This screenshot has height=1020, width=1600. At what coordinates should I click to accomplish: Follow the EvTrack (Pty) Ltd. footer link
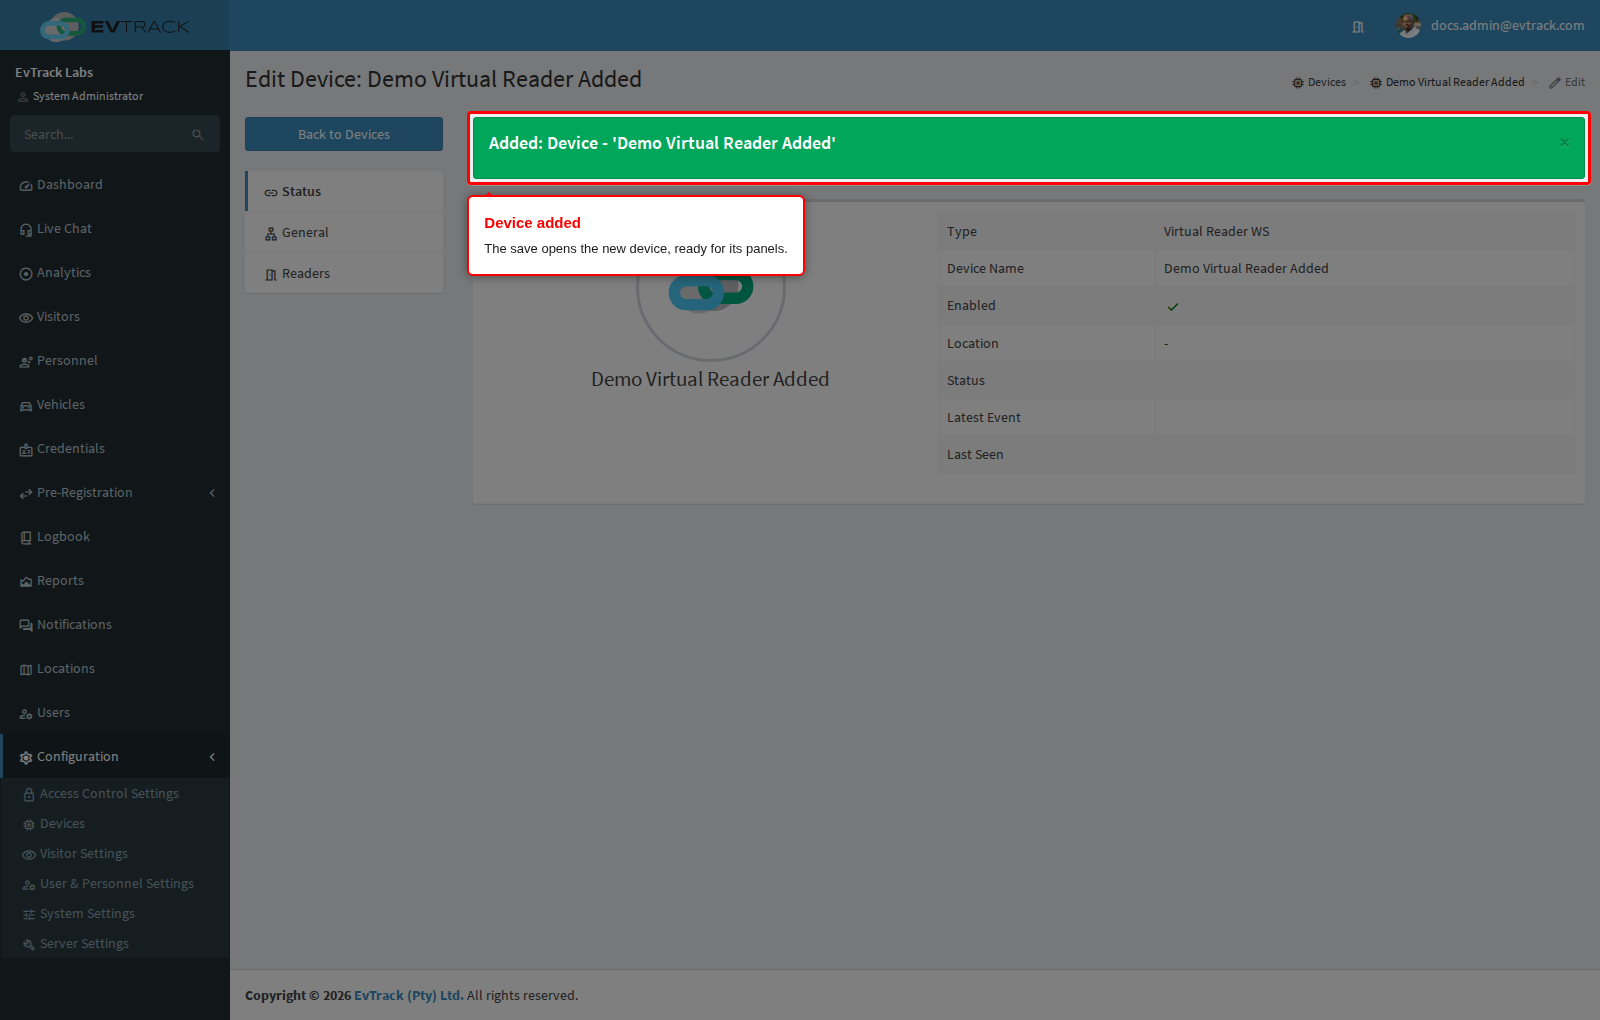pyautogui.click(x=409, y=995)
